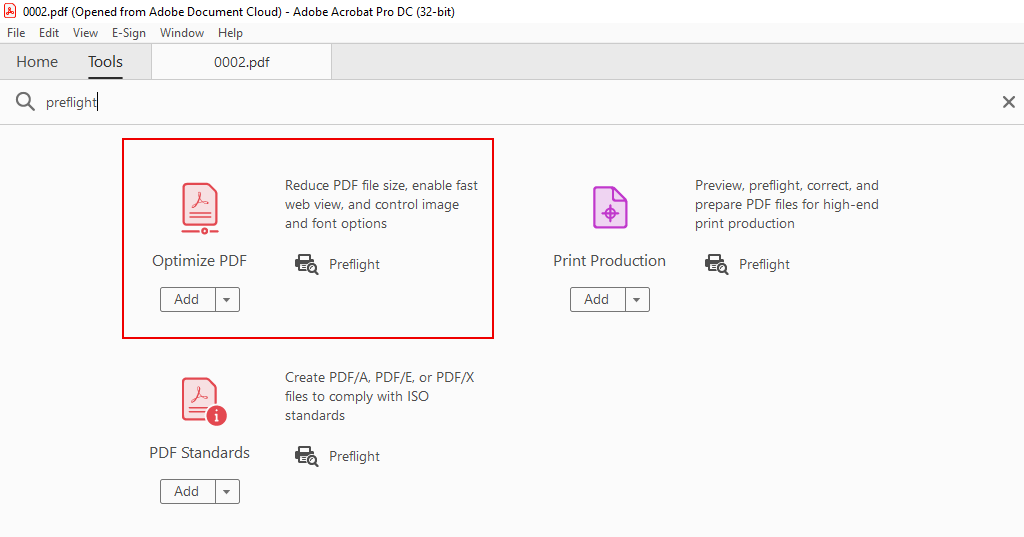Image resolution: width=1024 pixels, height=537 pixels.
Task: Open the Window menu
Action: [x=182, y=33]
